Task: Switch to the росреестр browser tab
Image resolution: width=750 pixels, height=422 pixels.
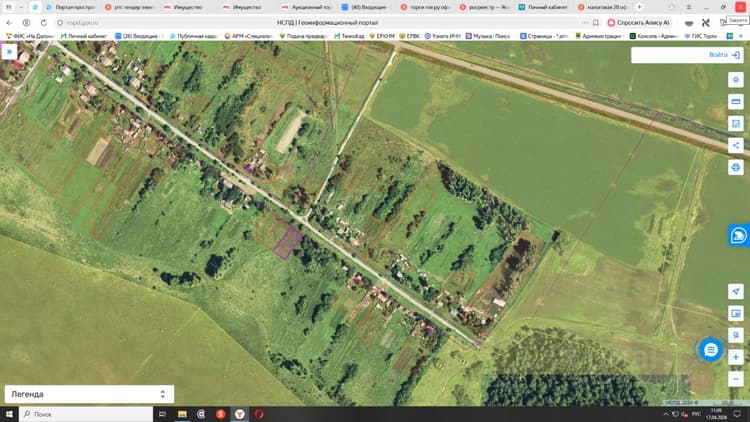Action: coord(484,7)
